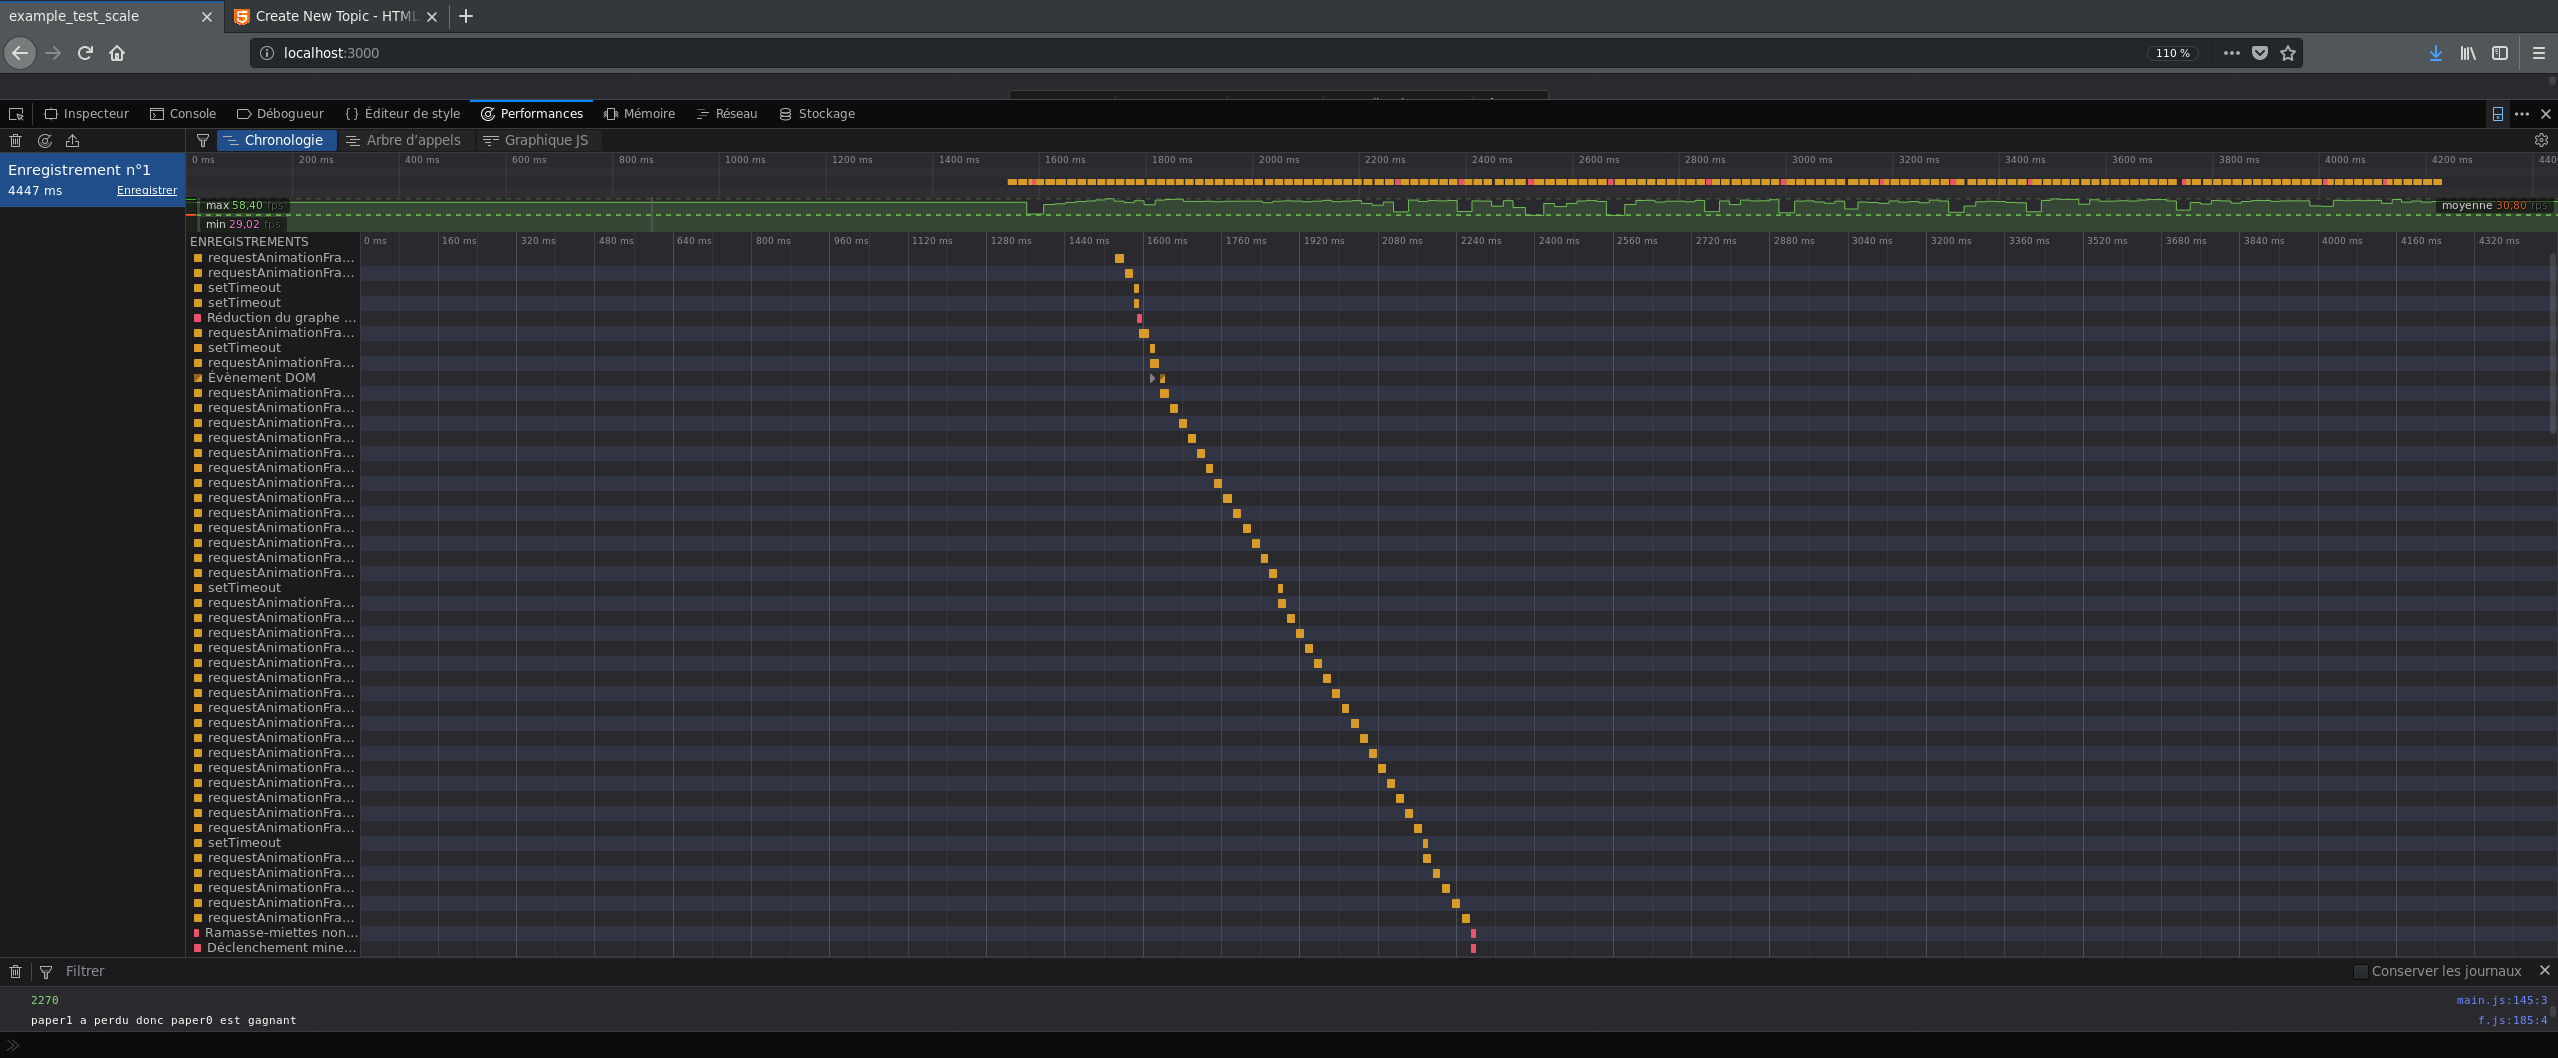Click the console filter funnel icon
2558x1058 pixels.
coord(45,971)
